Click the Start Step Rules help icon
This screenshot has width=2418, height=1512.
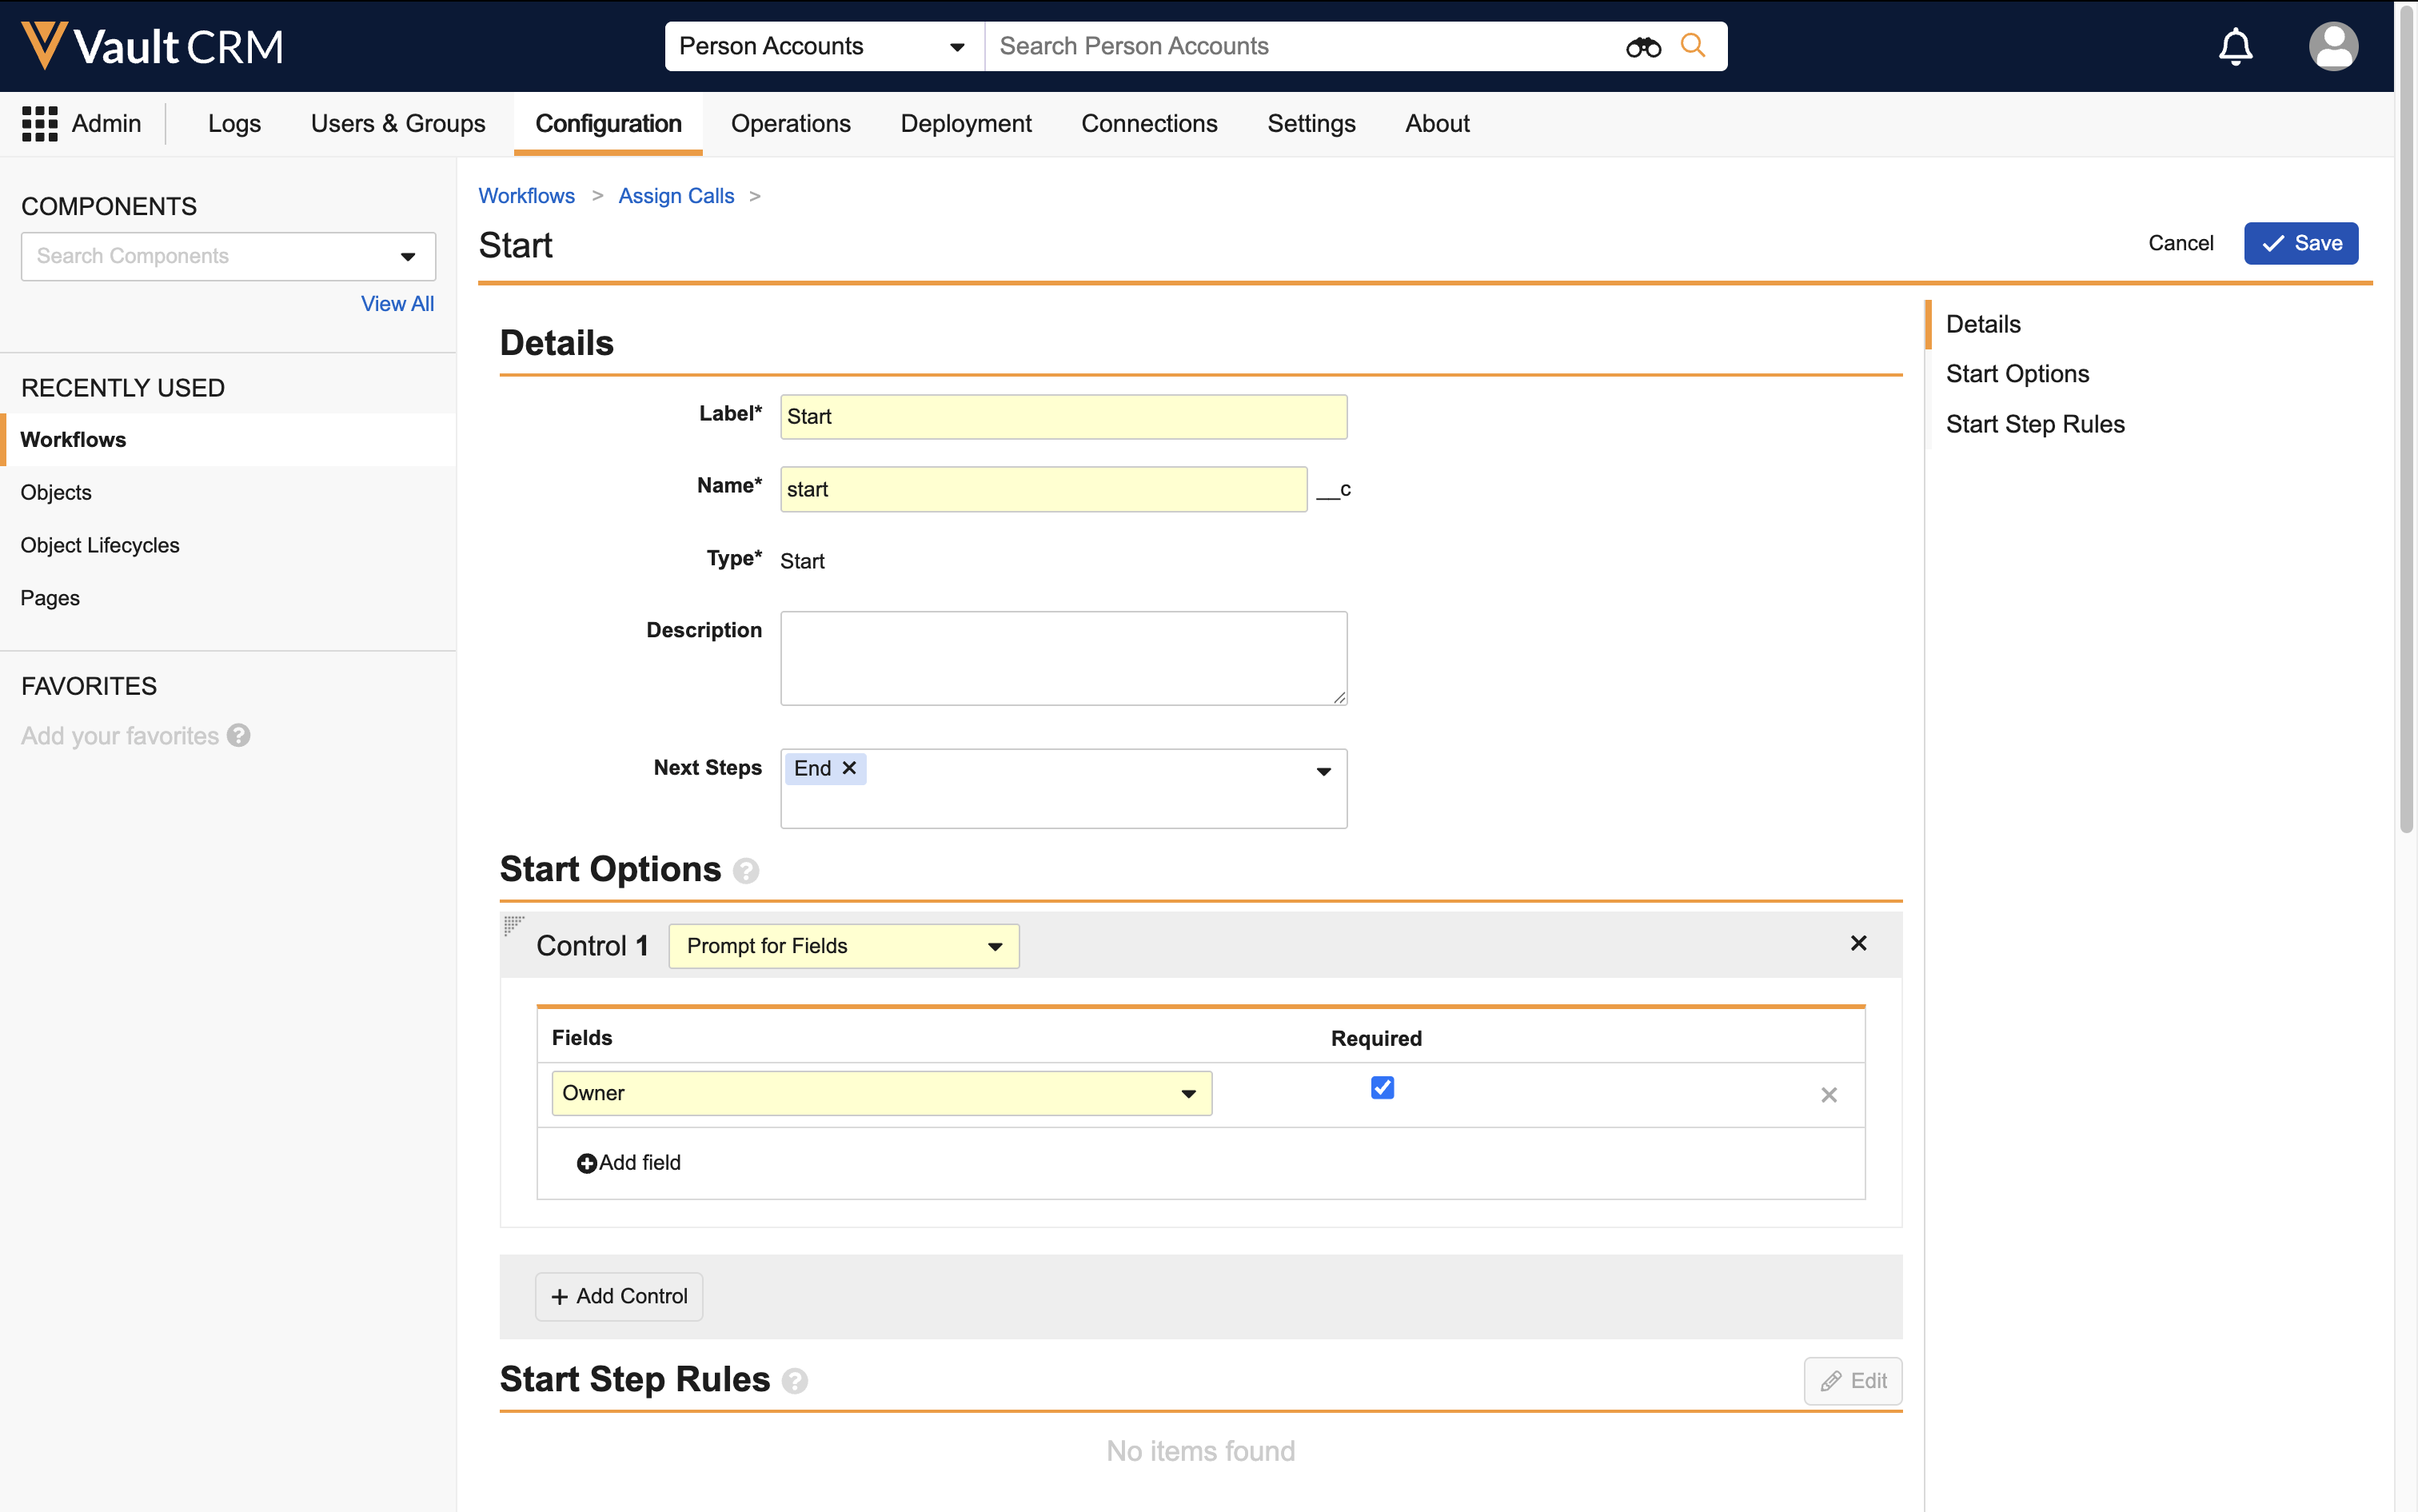click(795, 1381)
